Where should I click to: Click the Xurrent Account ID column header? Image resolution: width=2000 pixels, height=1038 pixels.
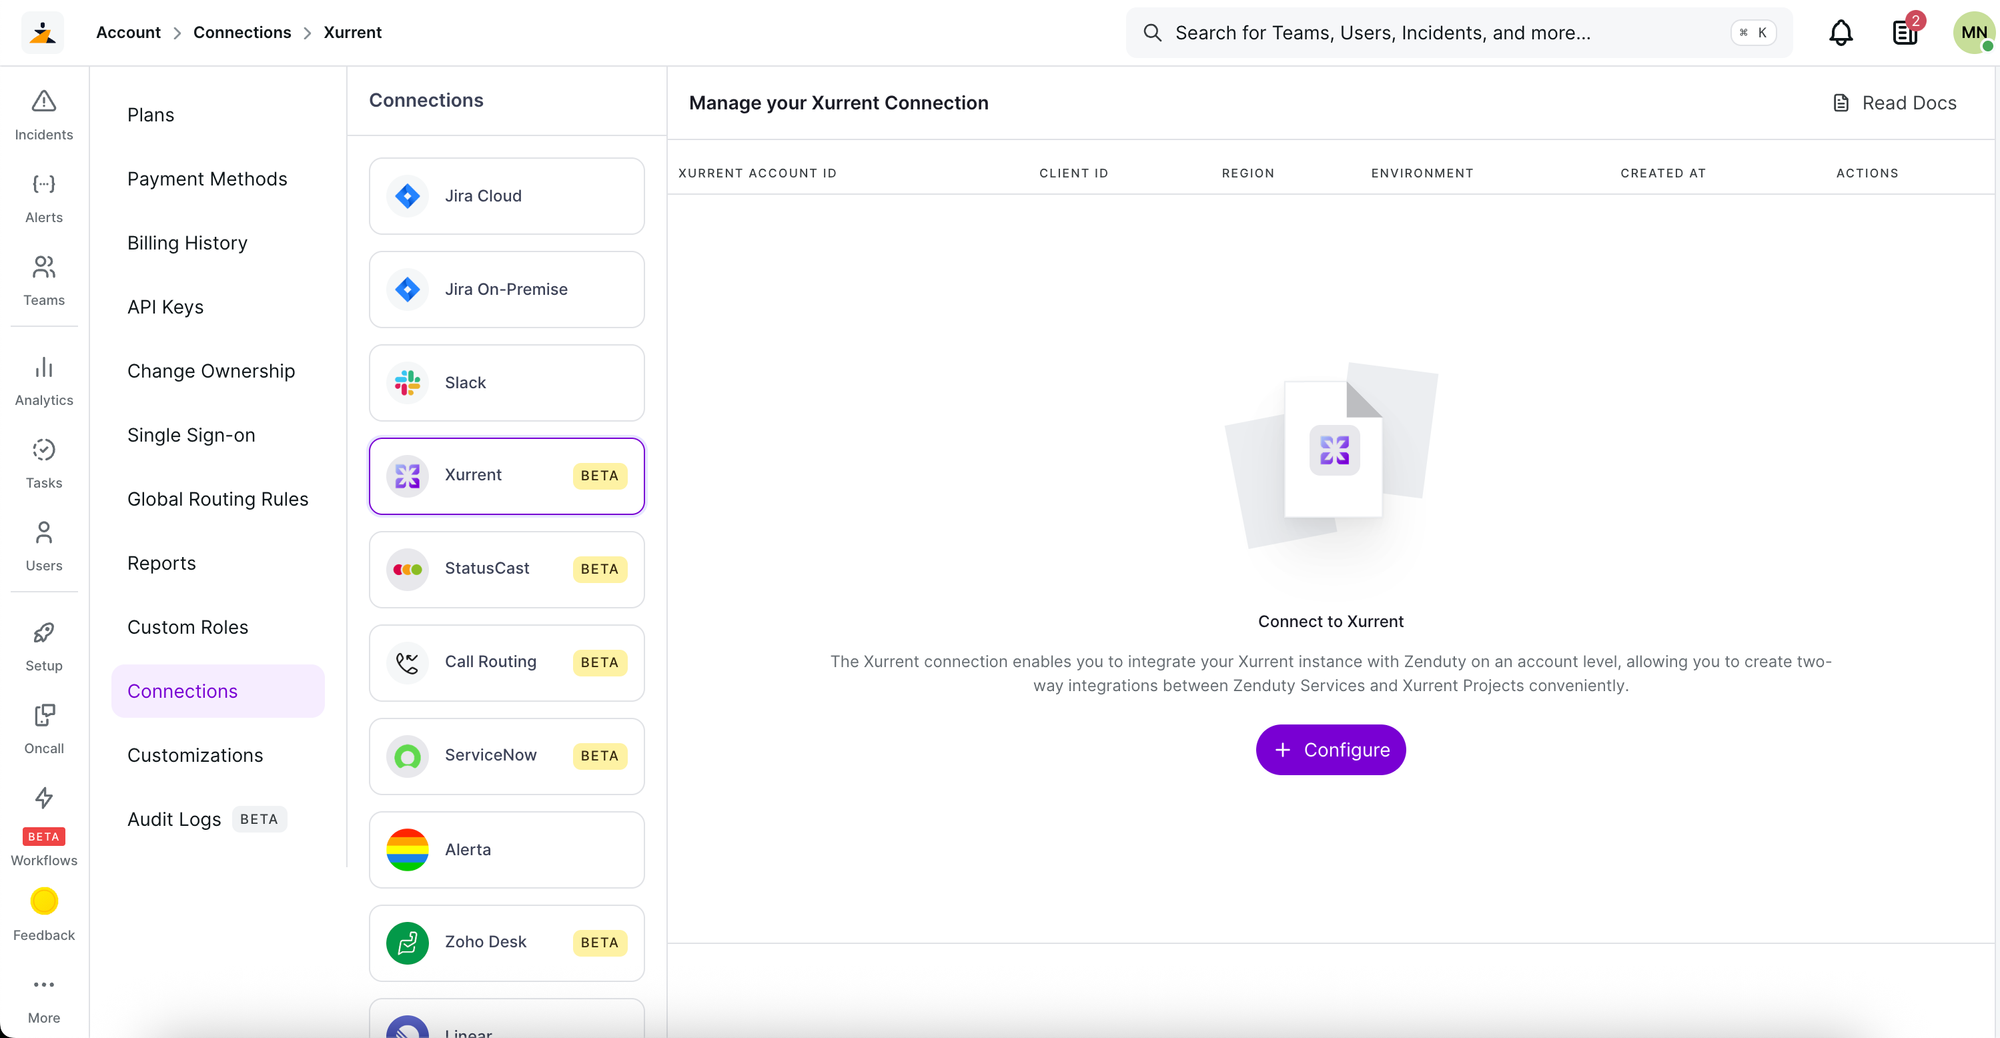point(757,173)
